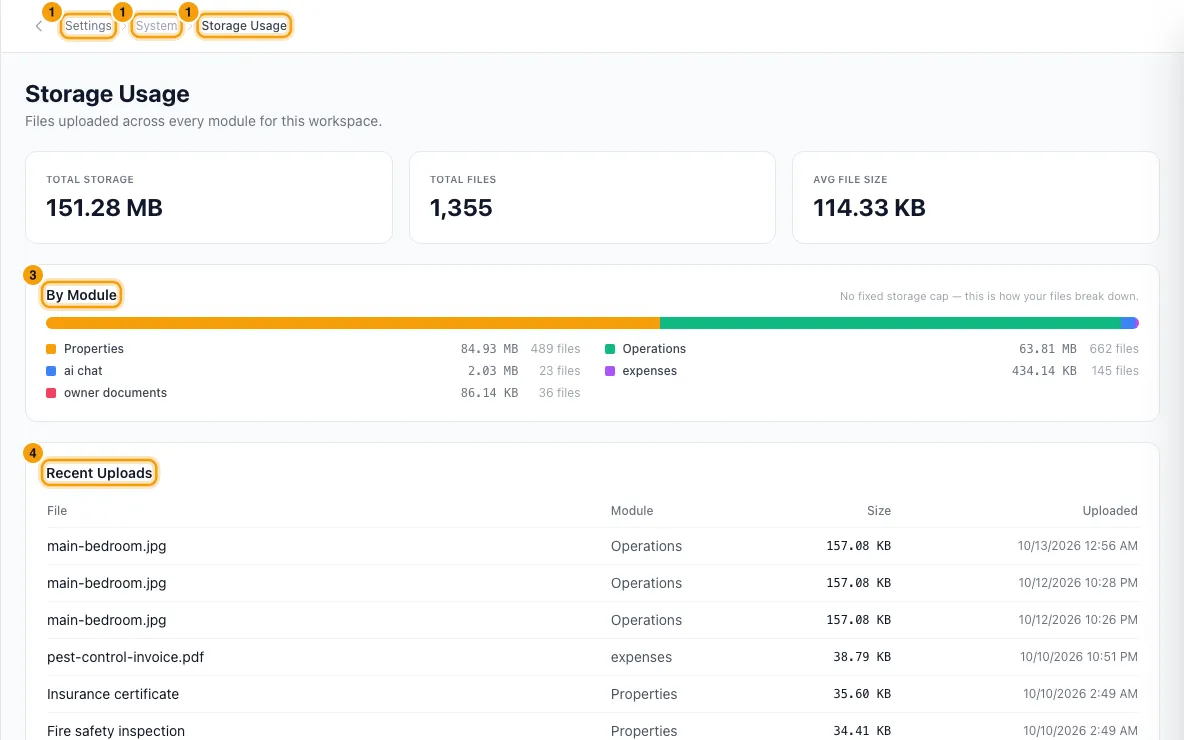Click the 489 files count
The image size is (1184, 740).
tap(555, 349)
